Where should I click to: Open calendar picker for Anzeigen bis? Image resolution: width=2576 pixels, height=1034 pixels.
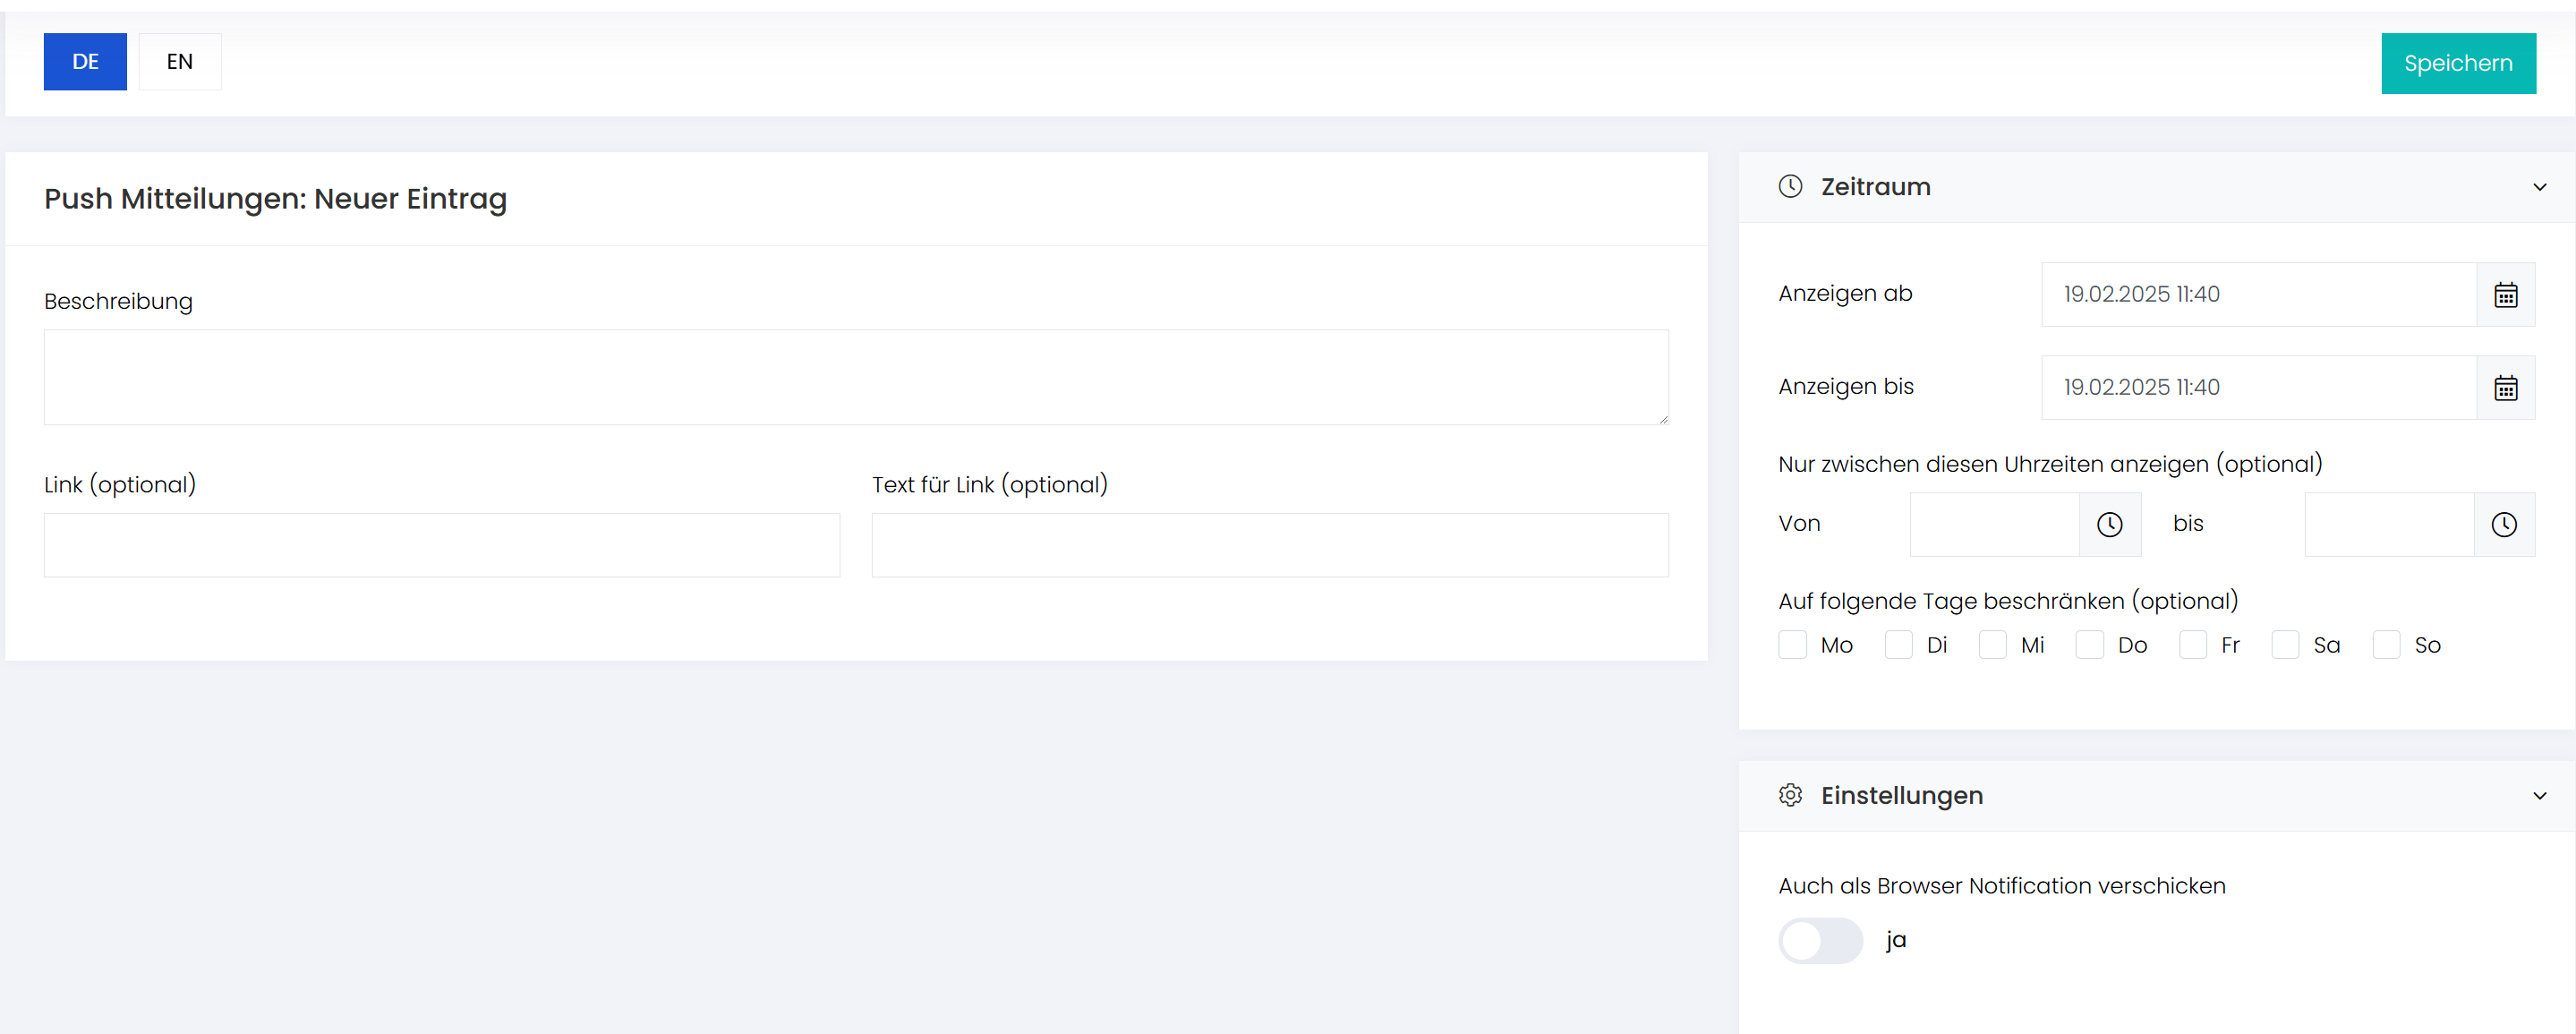2505,387
